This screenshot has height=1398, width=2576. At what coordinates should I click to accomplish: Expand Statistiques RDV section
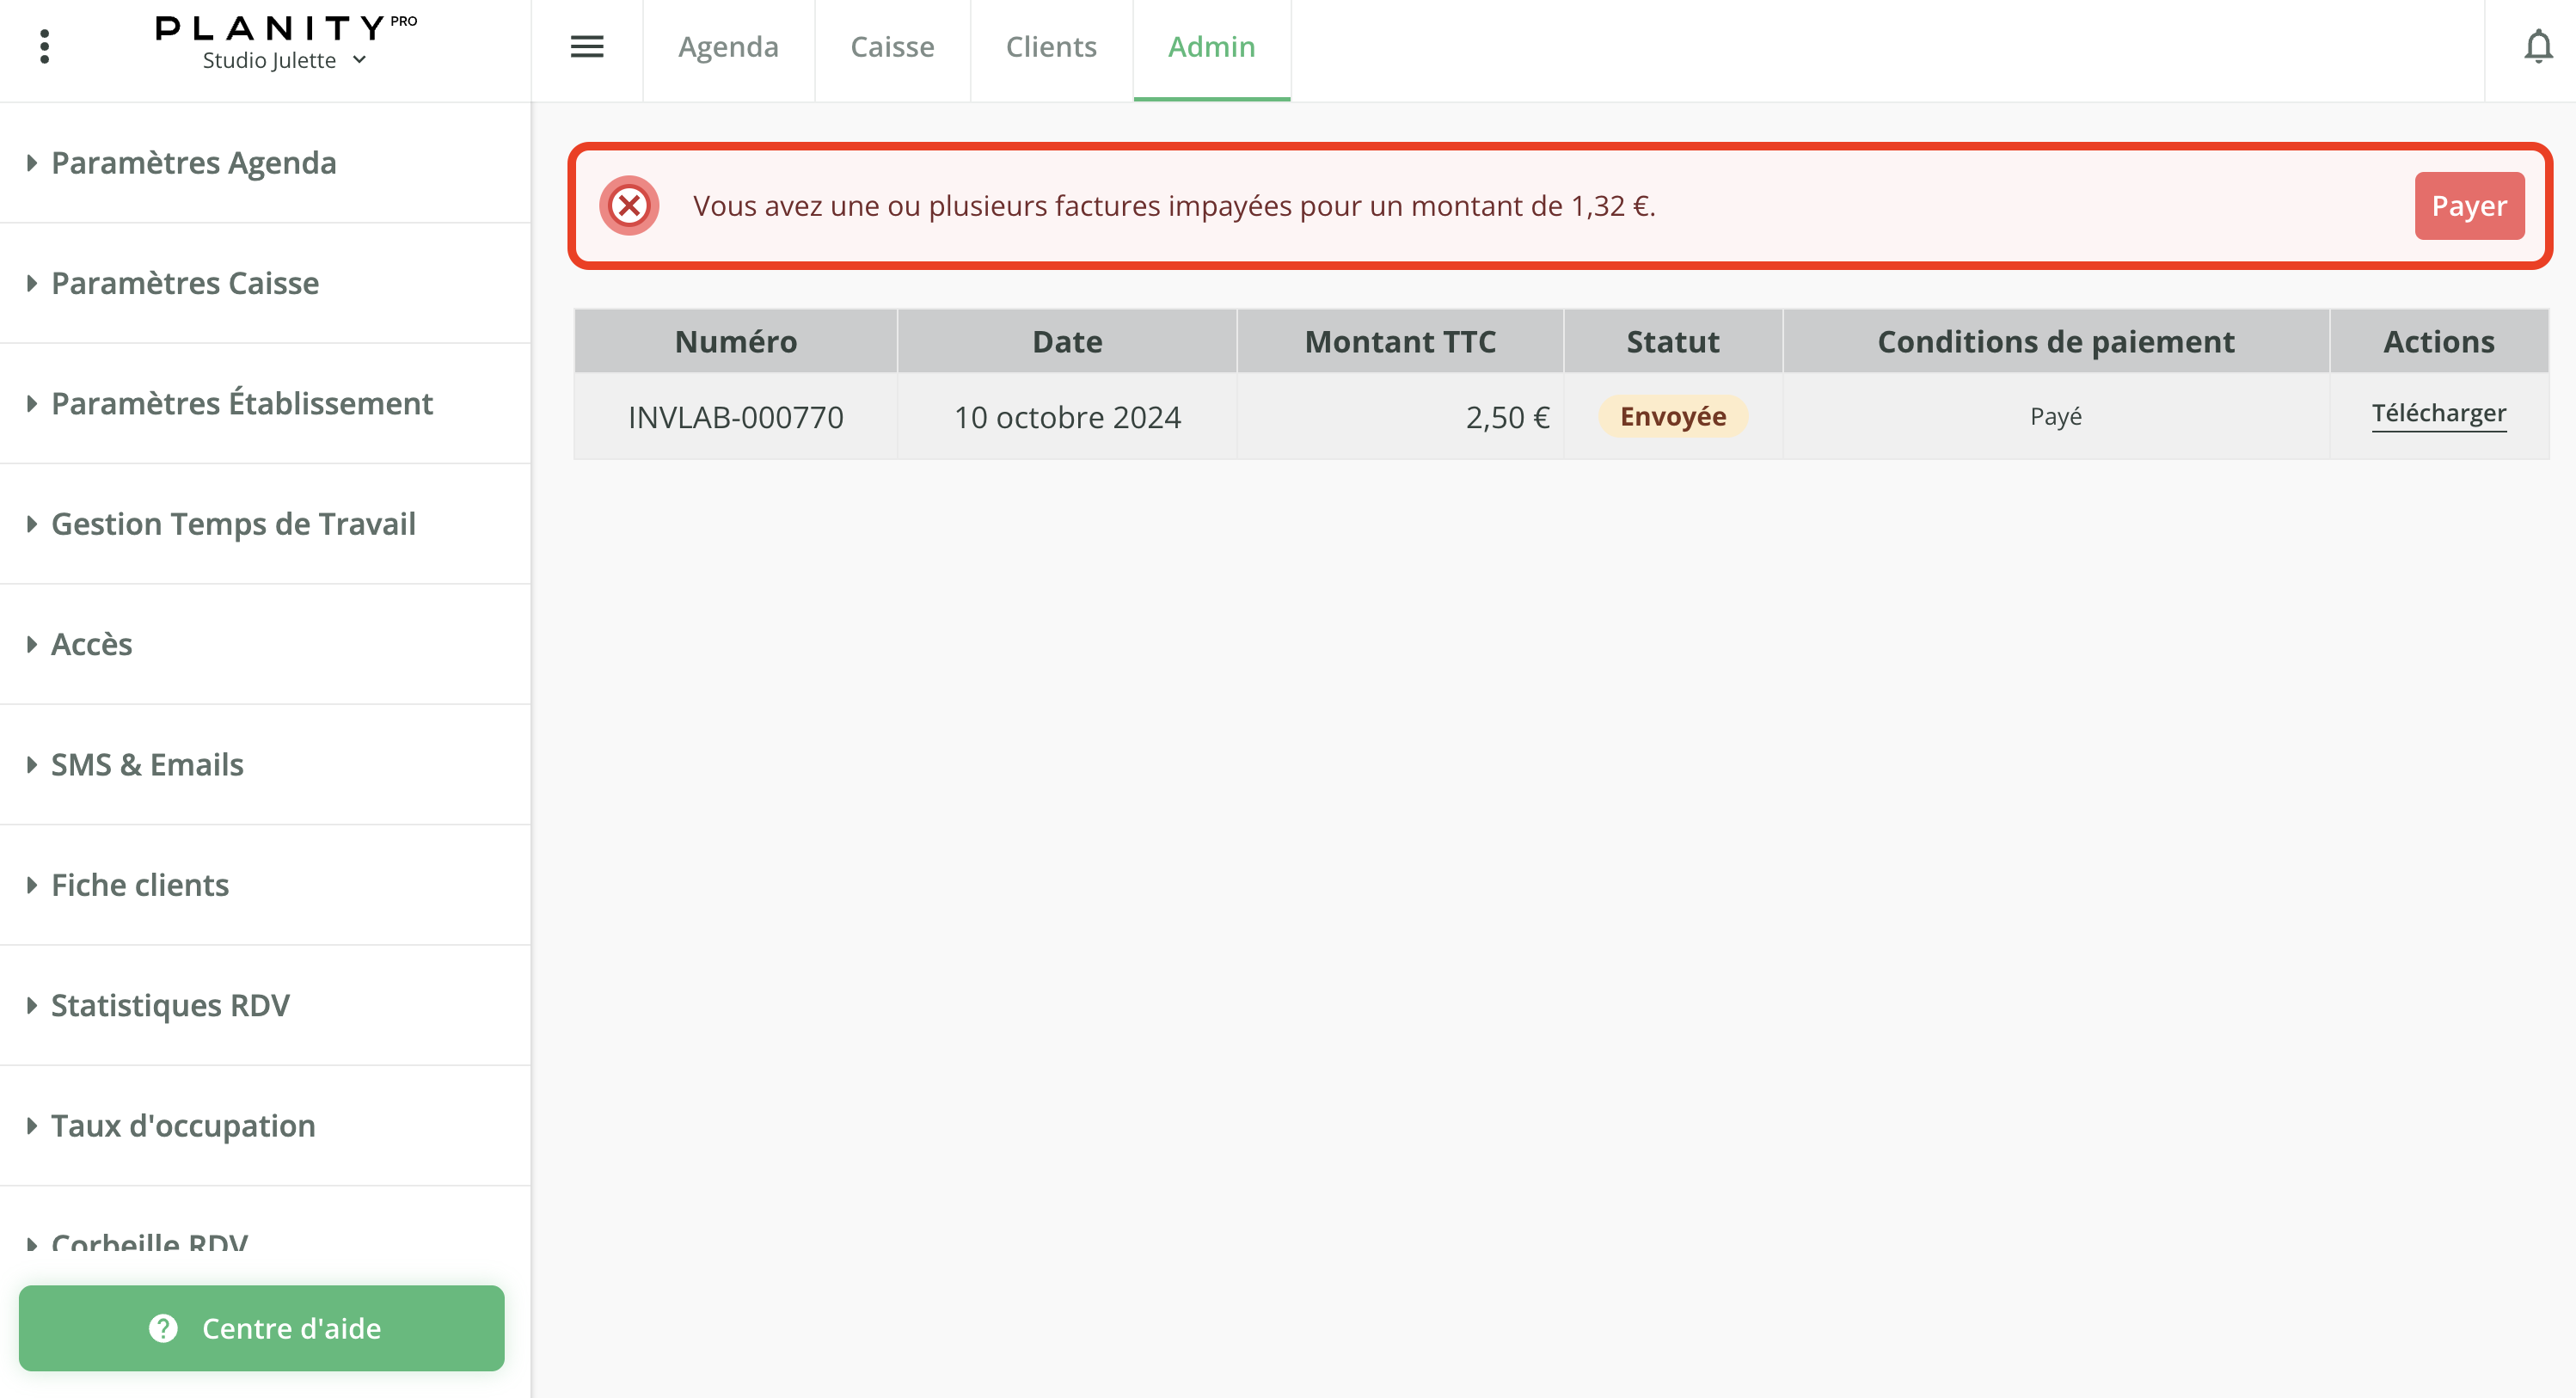click(170, 1005)
